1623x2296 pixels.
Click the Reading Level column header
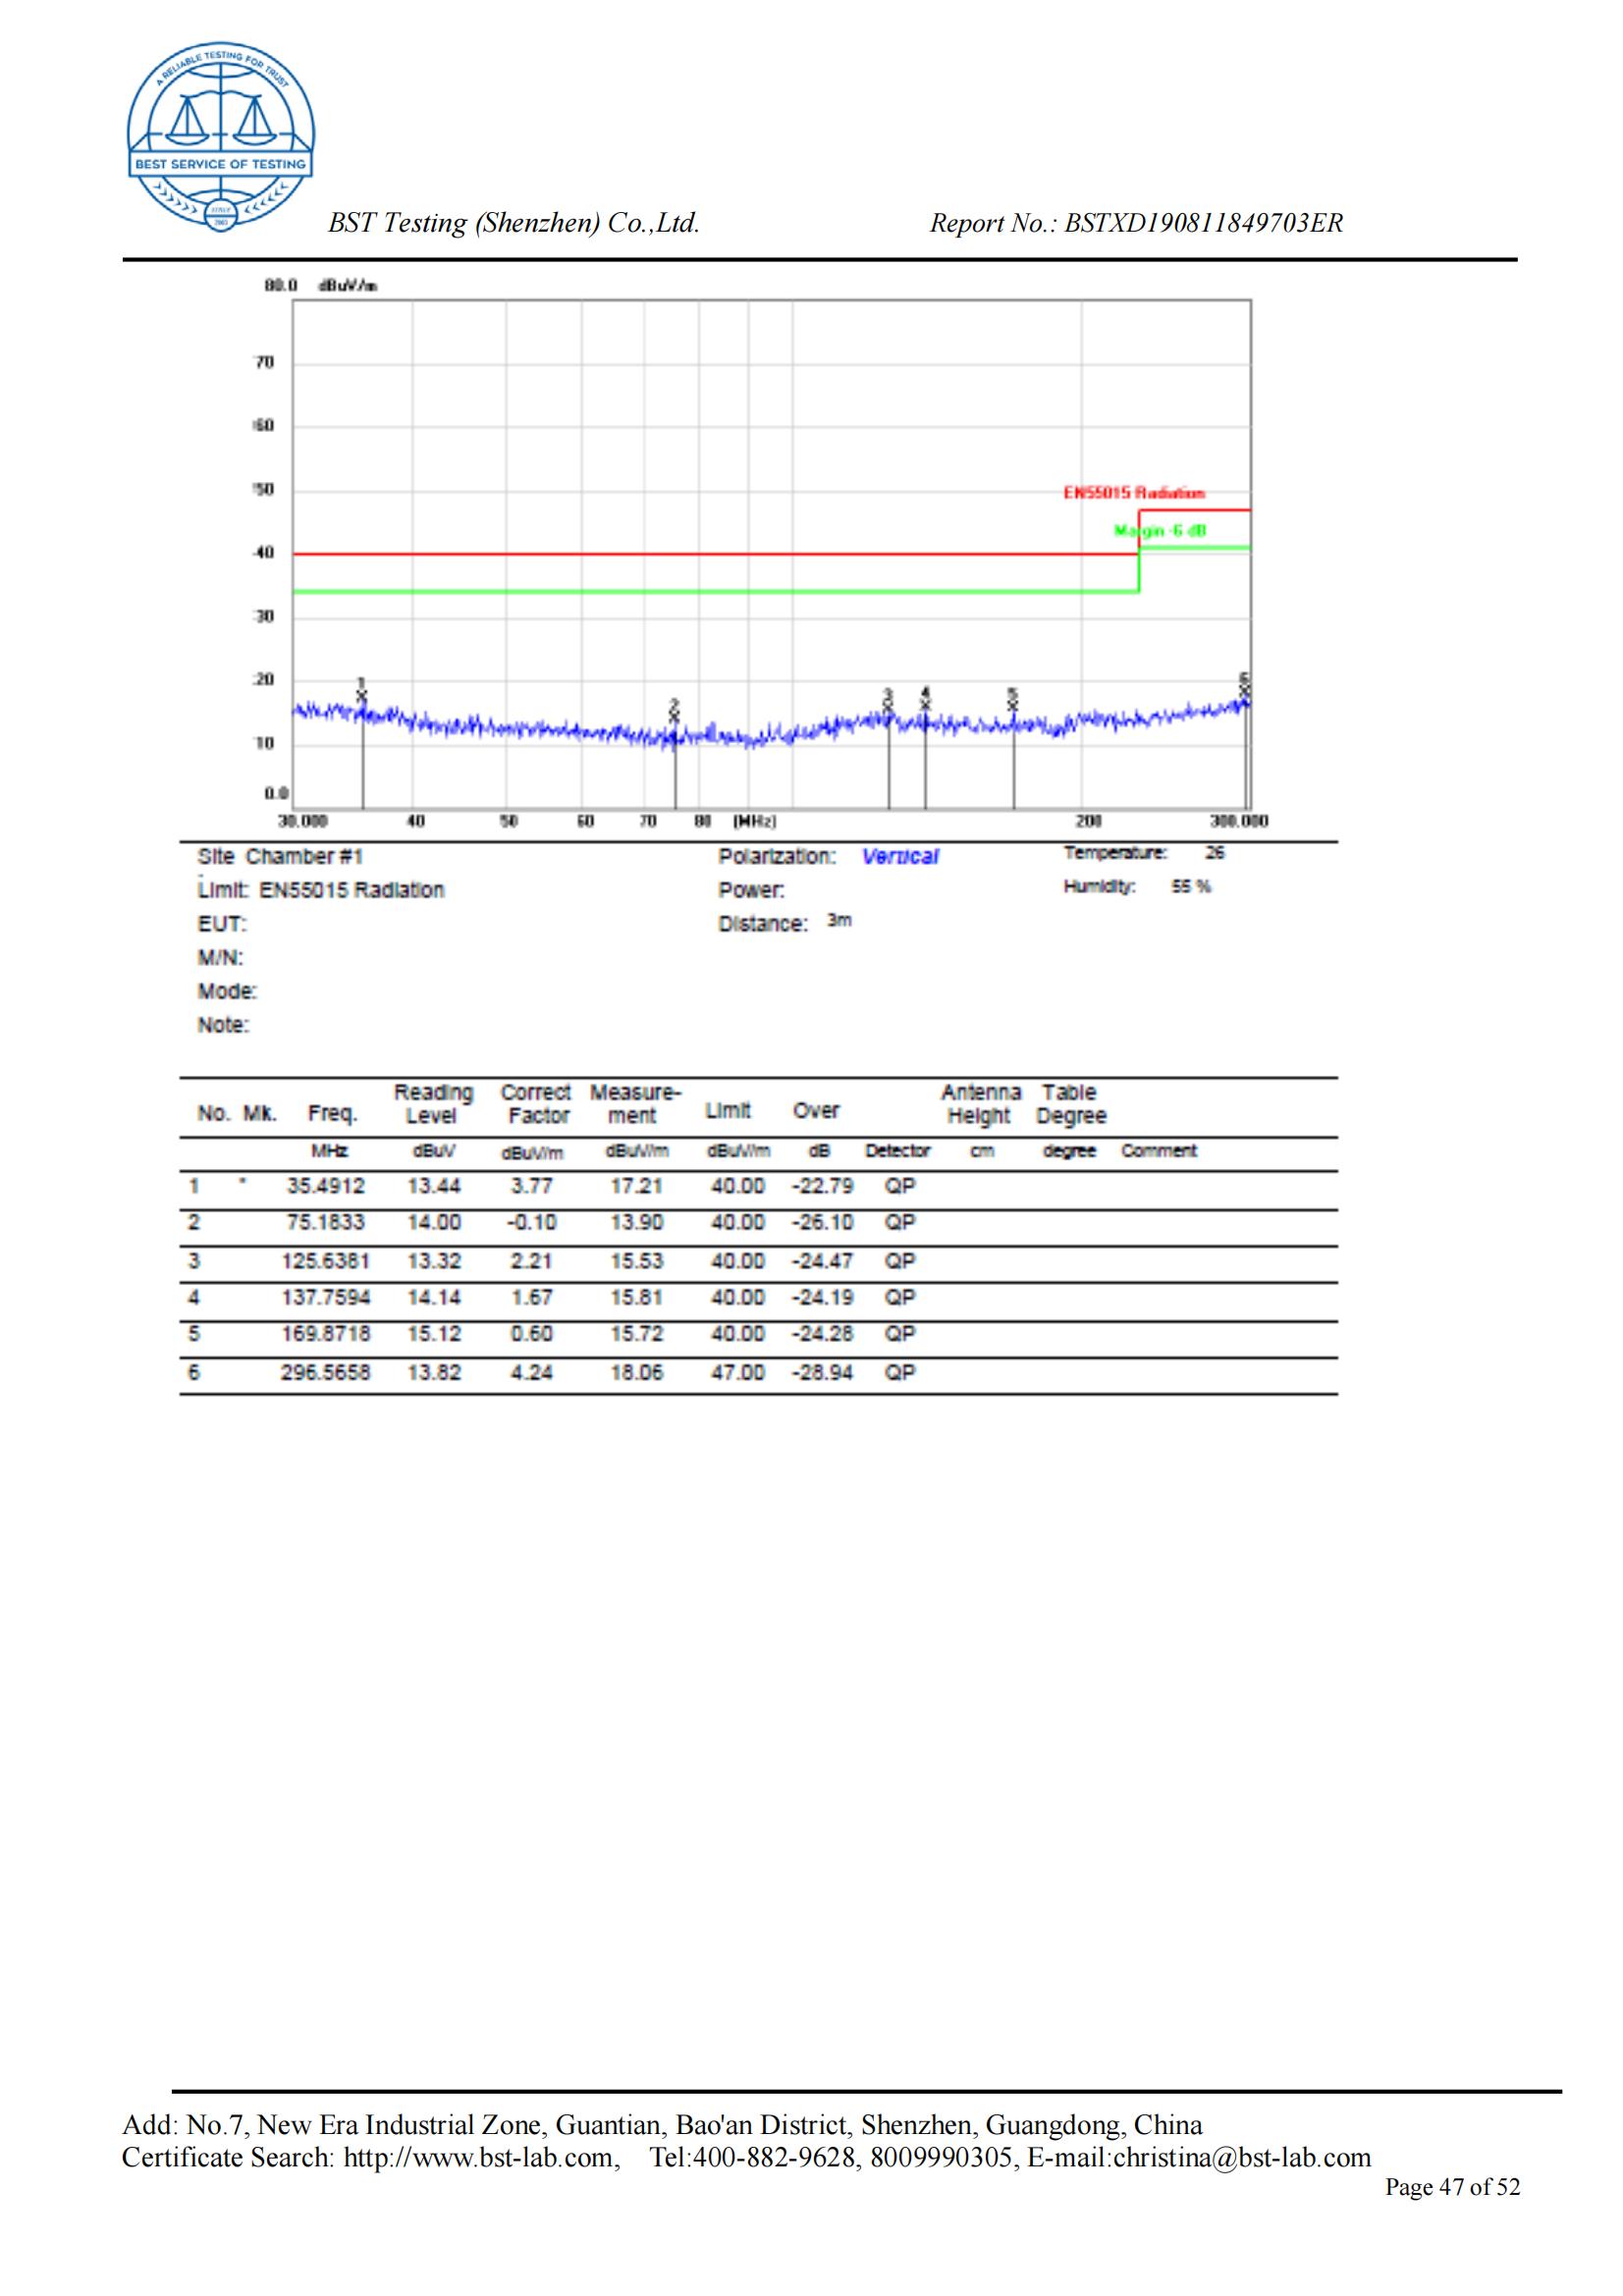pyautogui.click(x=432, y=1104)
